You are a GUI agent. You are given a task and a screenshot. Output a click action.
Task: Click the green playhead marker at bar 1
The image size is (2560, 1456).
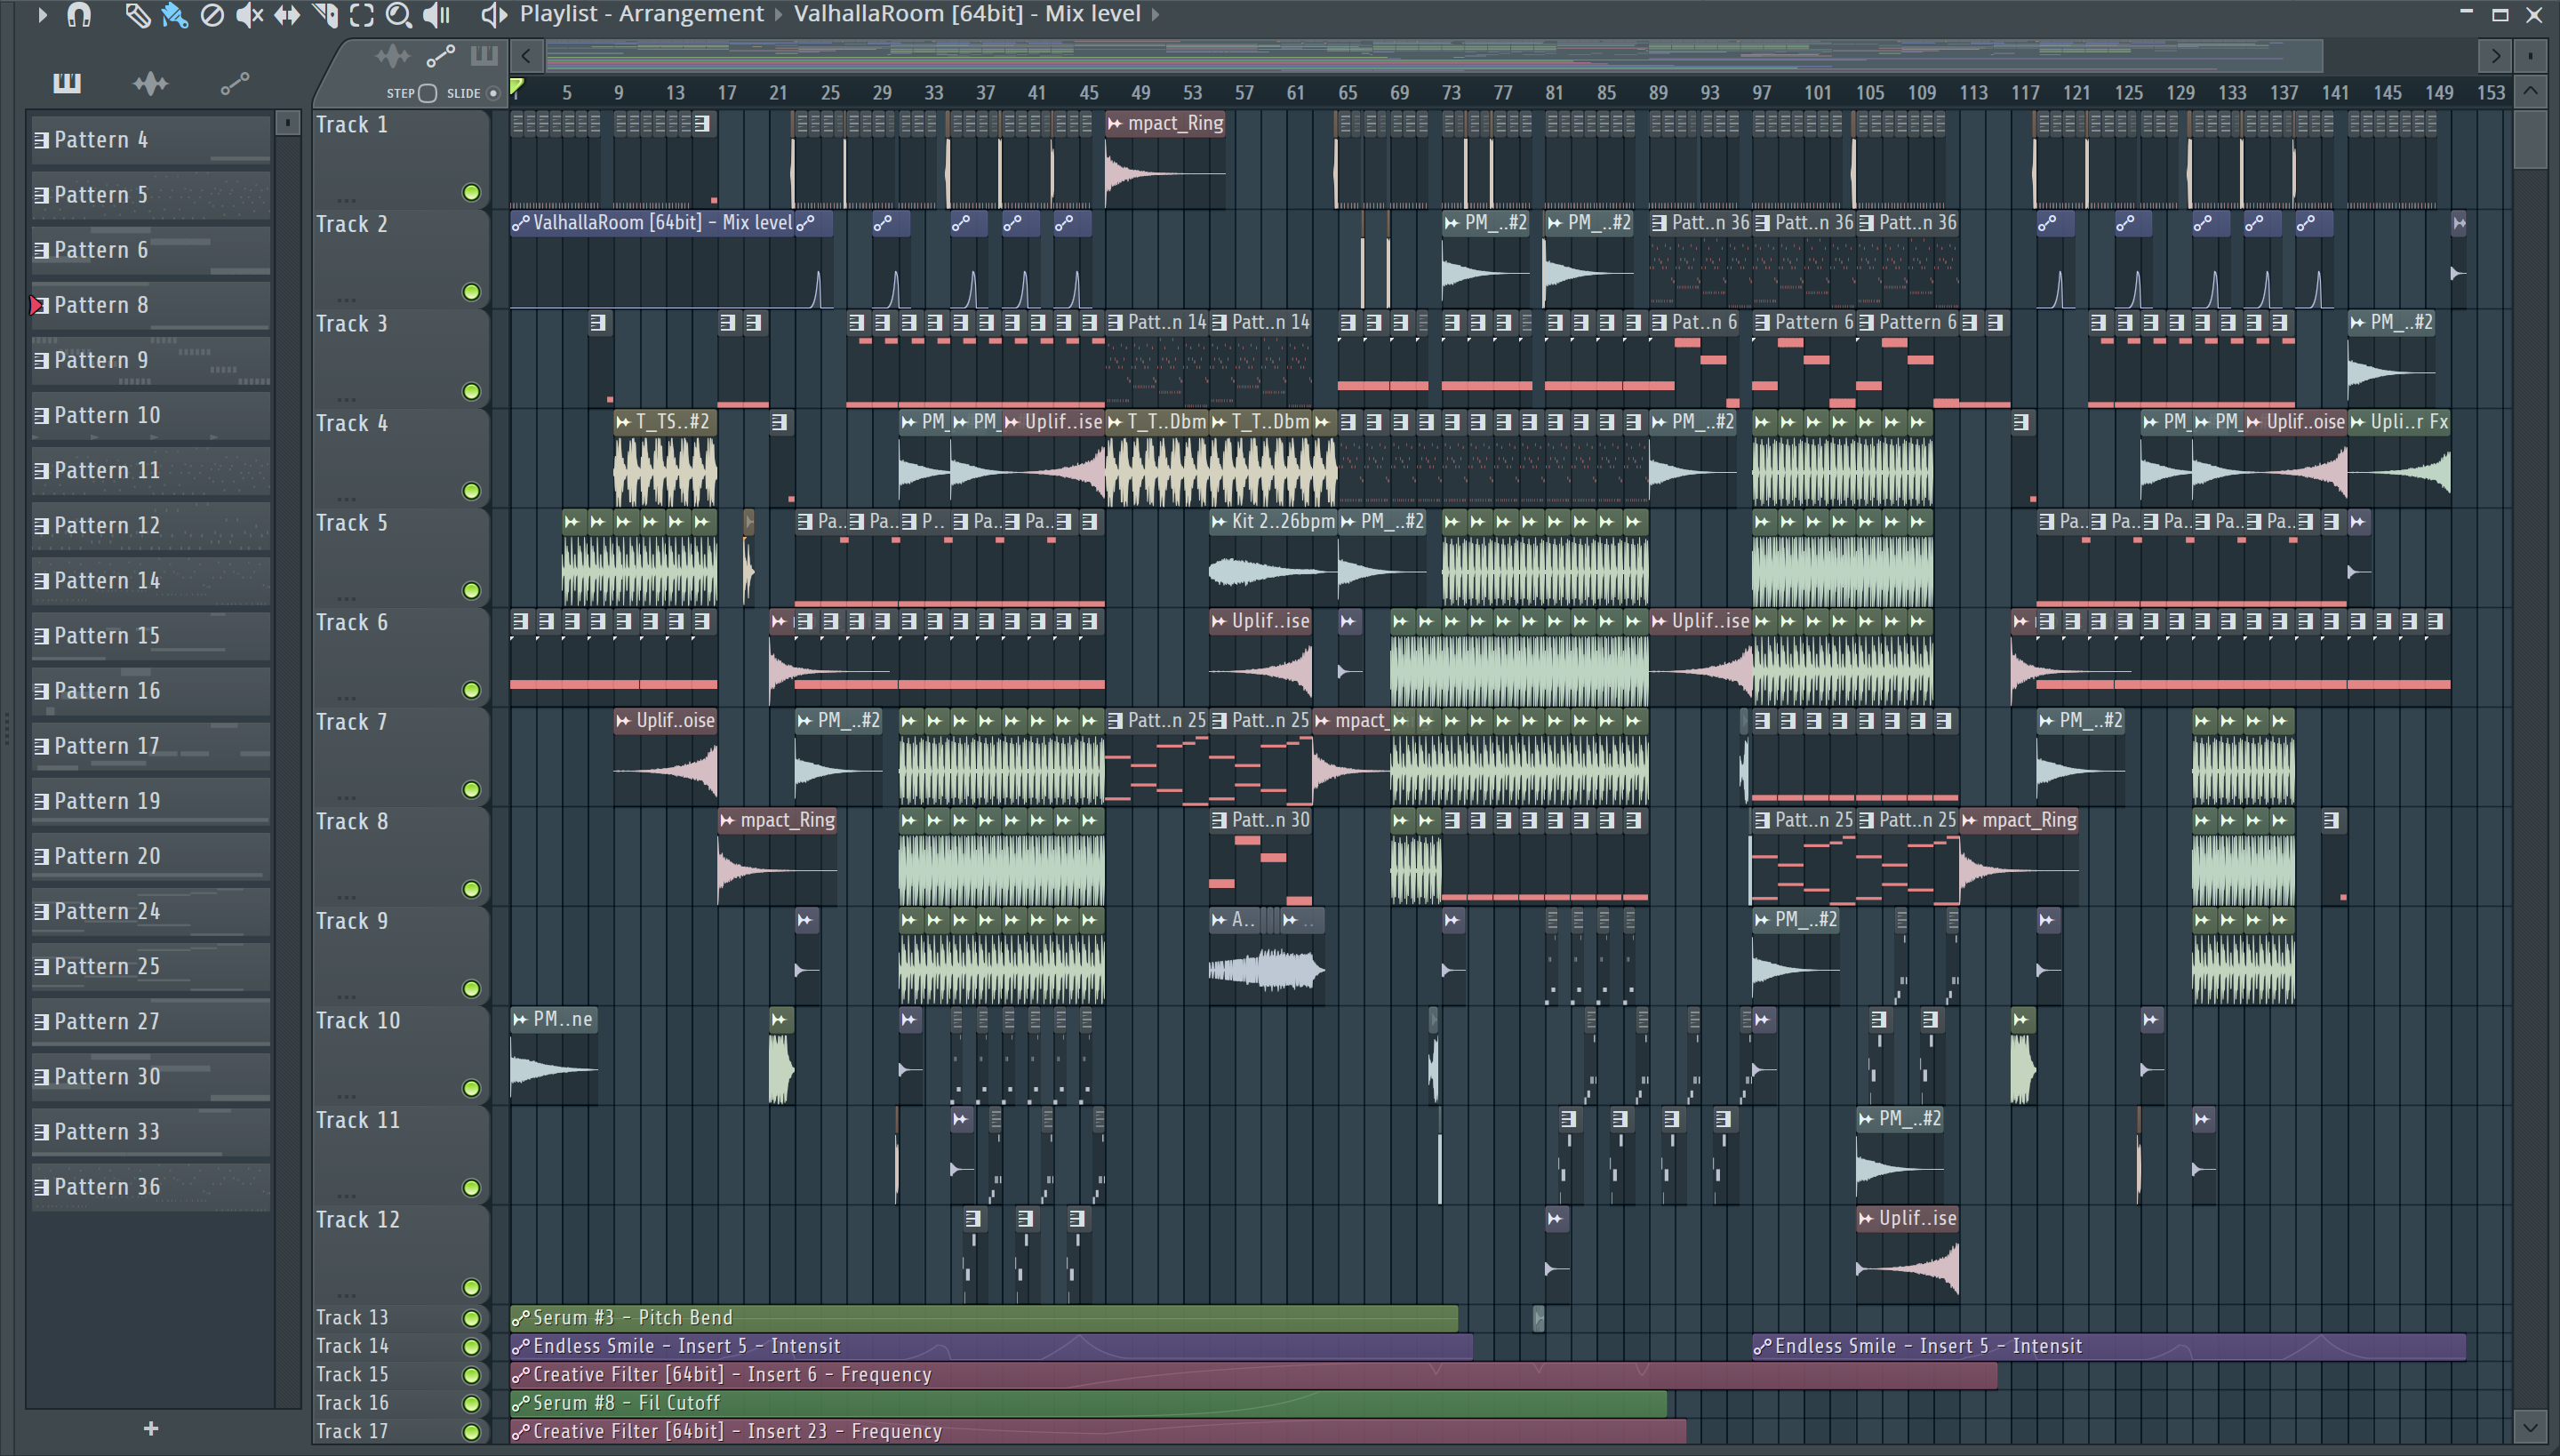point(517,88)
